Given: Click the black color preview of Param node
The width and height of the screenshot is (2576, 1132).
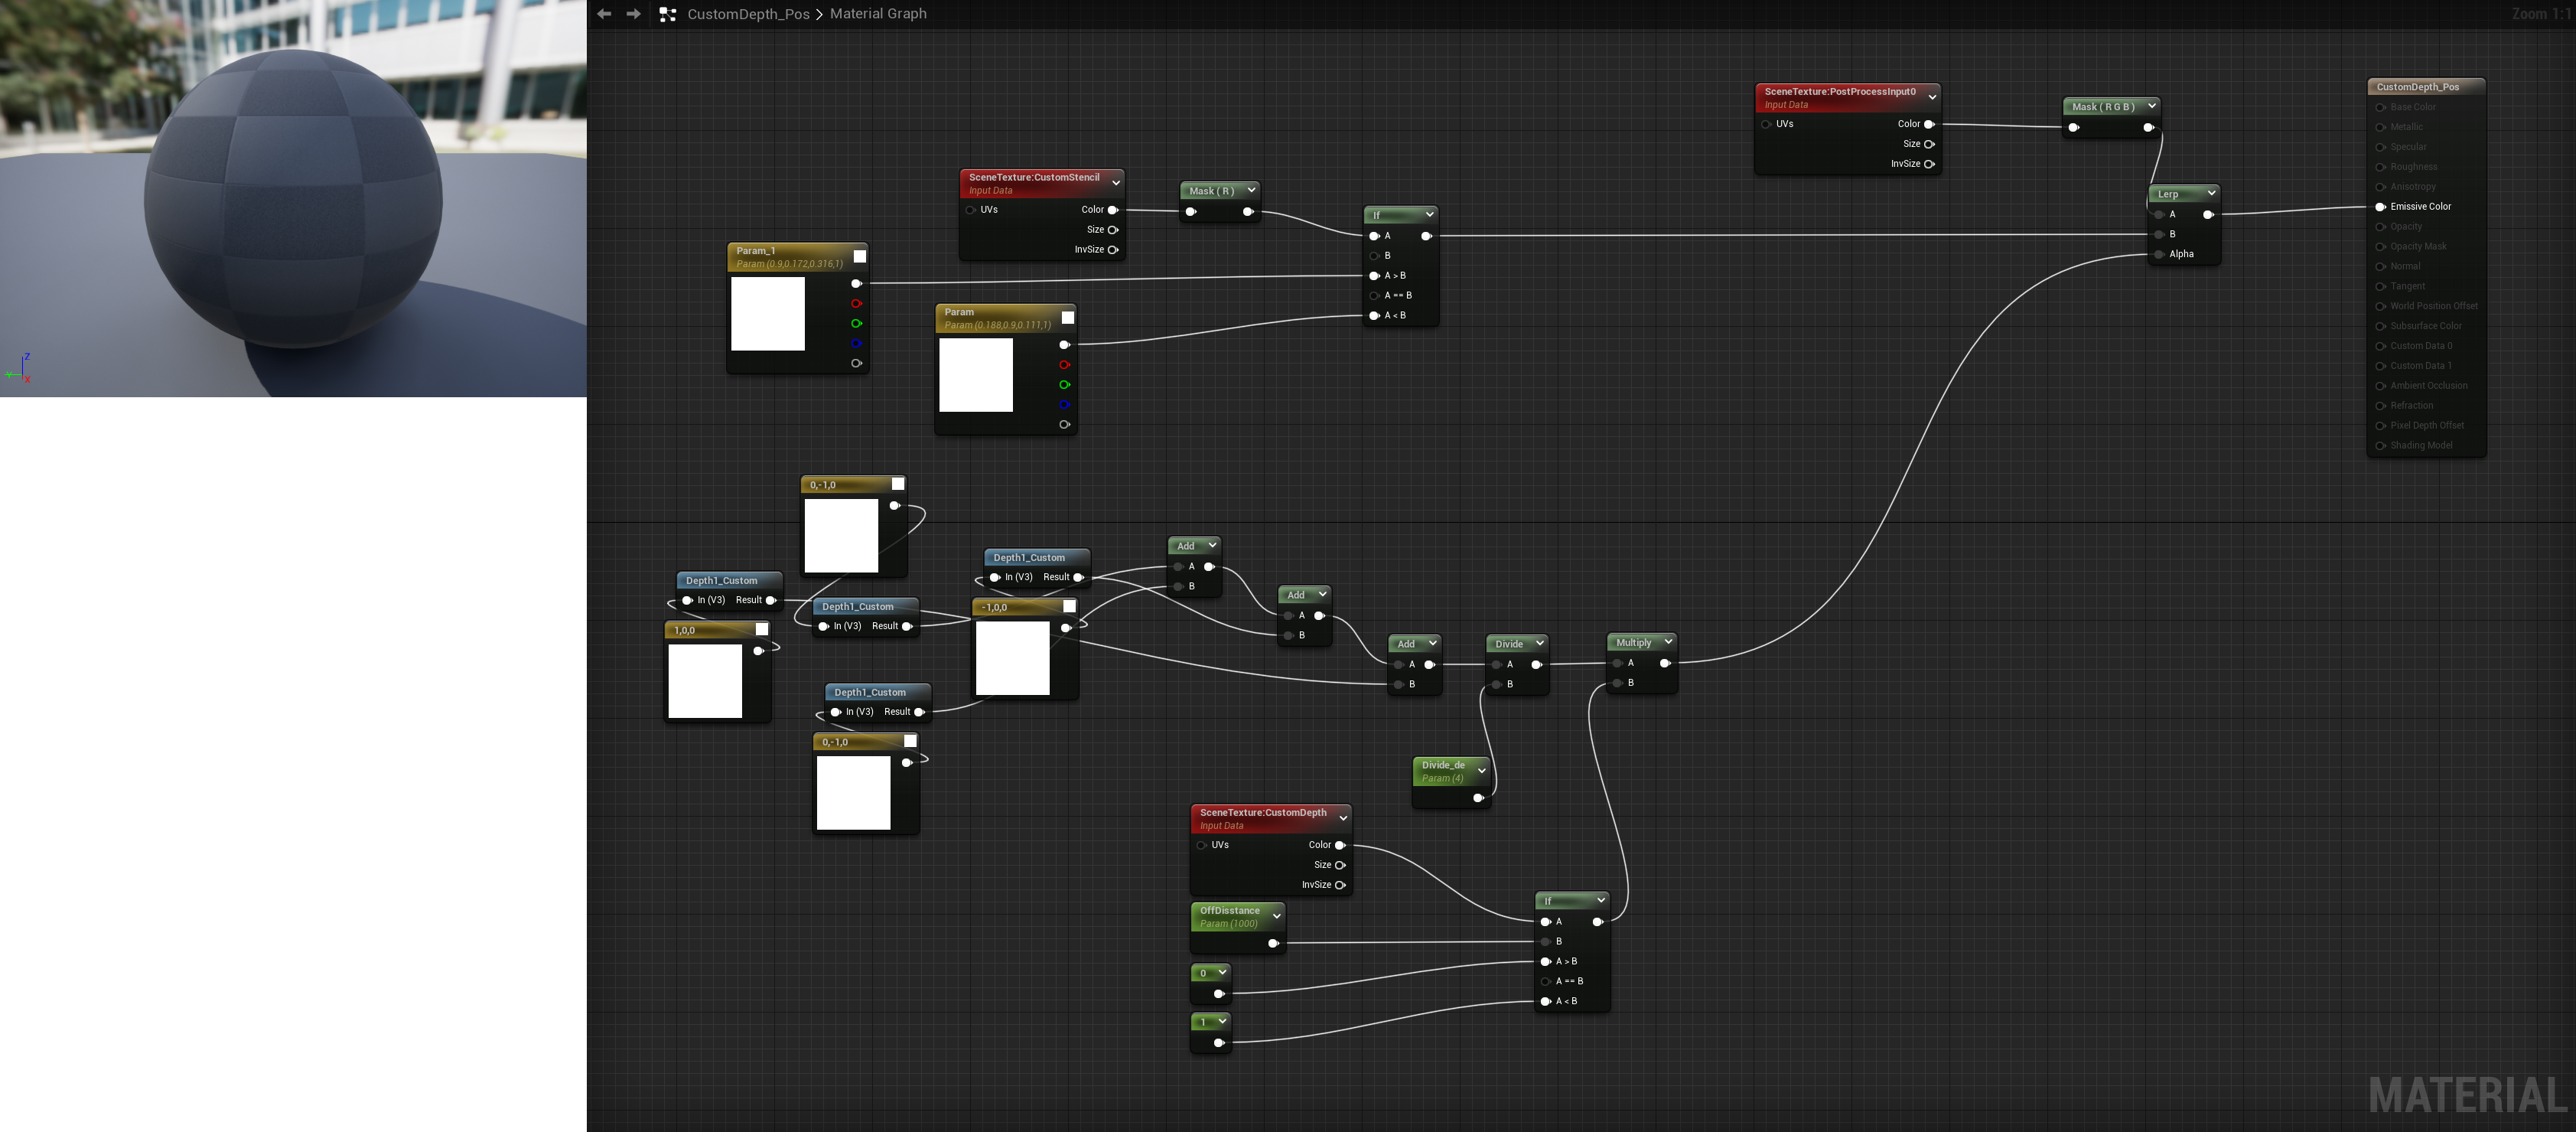Looking at the screenshot, I should 975,375.
